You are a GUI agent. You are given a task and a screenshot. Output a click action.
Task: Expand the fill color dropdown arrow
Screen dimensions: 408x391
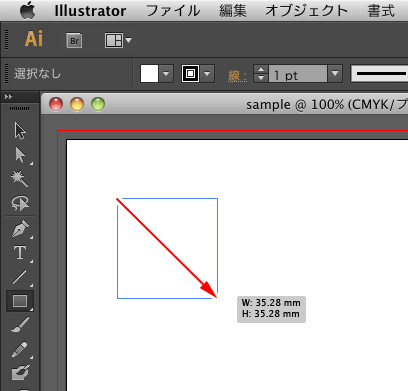coord(166,73)
